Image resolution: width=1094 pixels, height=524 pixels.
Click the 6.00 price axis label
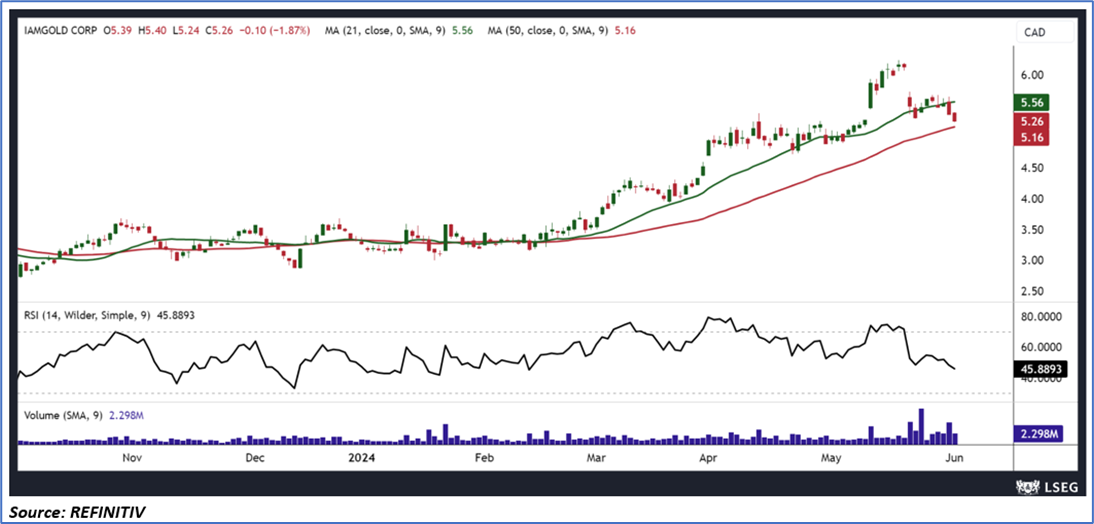1031,75
